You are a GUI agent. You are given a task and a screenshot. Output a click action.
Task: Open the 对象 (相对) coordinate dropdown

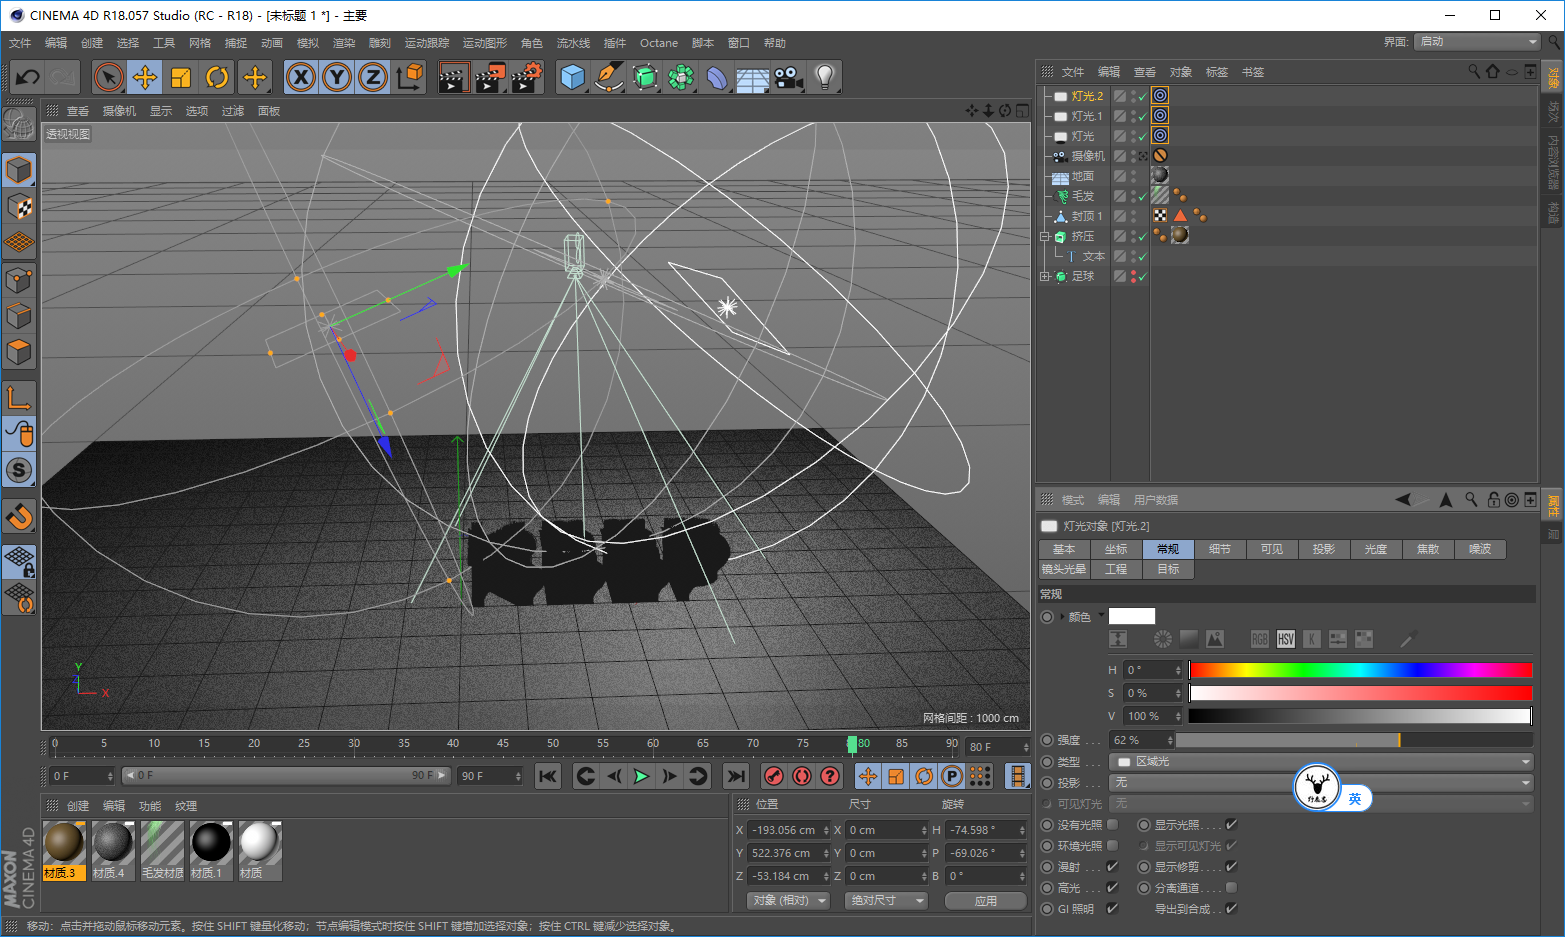pos(789,901)
